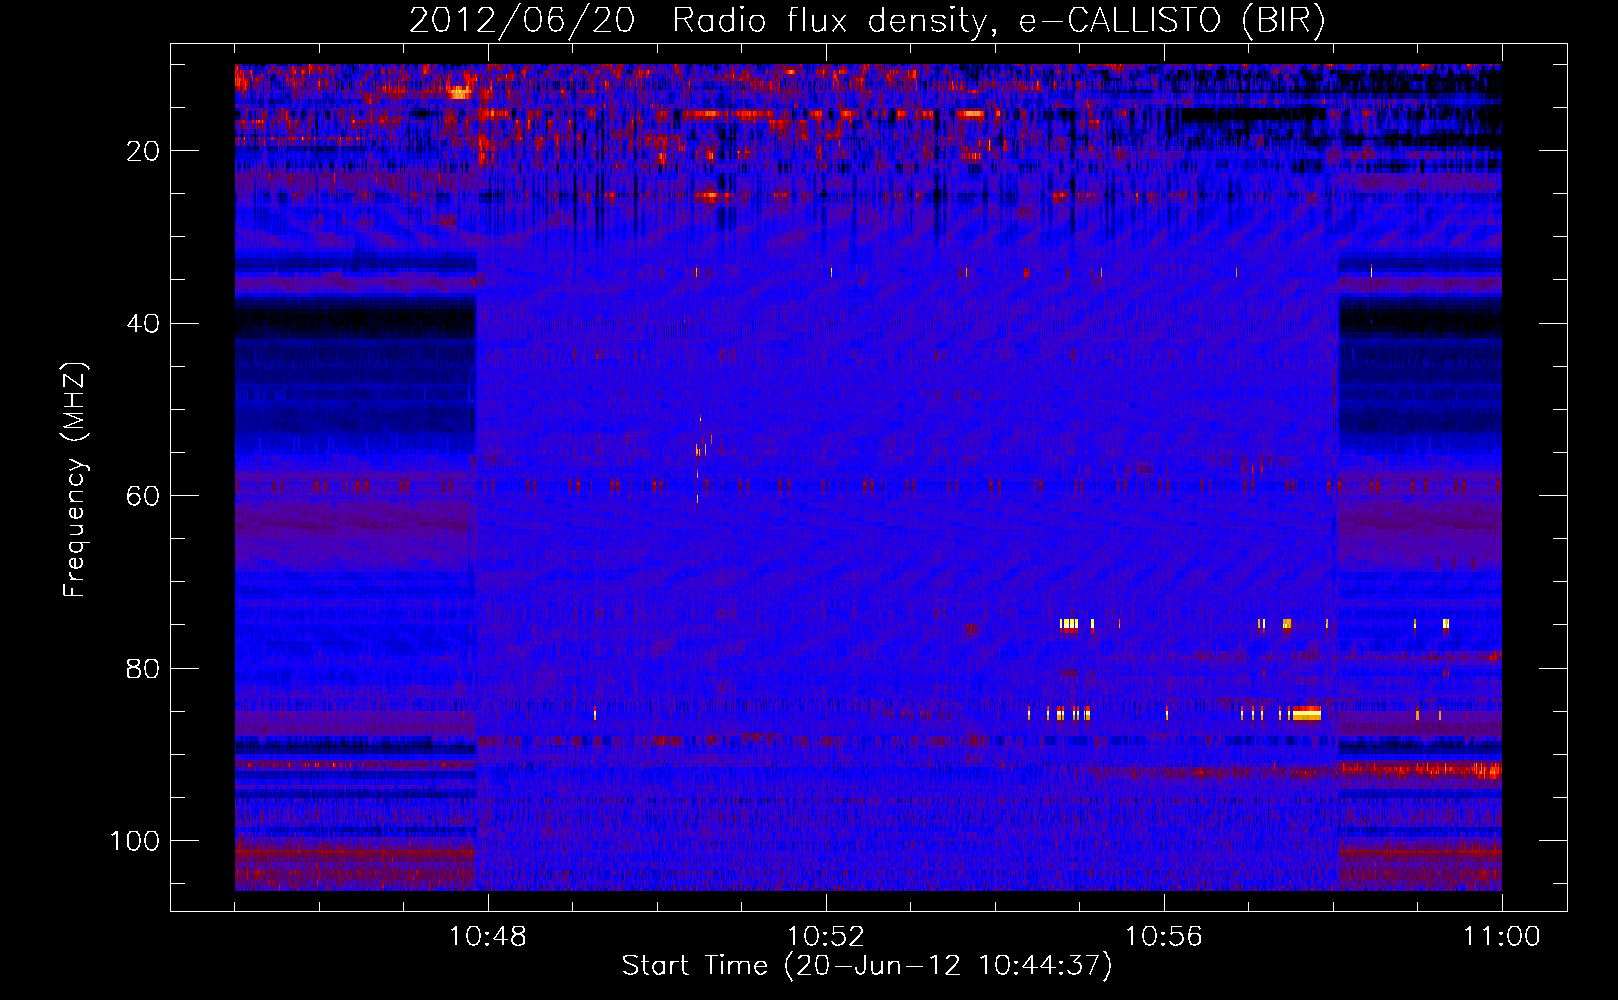This screenshot has width=1618, height=1000.
Task: Click the '40' frequency tick label
Action: click(x=143, y=324)
